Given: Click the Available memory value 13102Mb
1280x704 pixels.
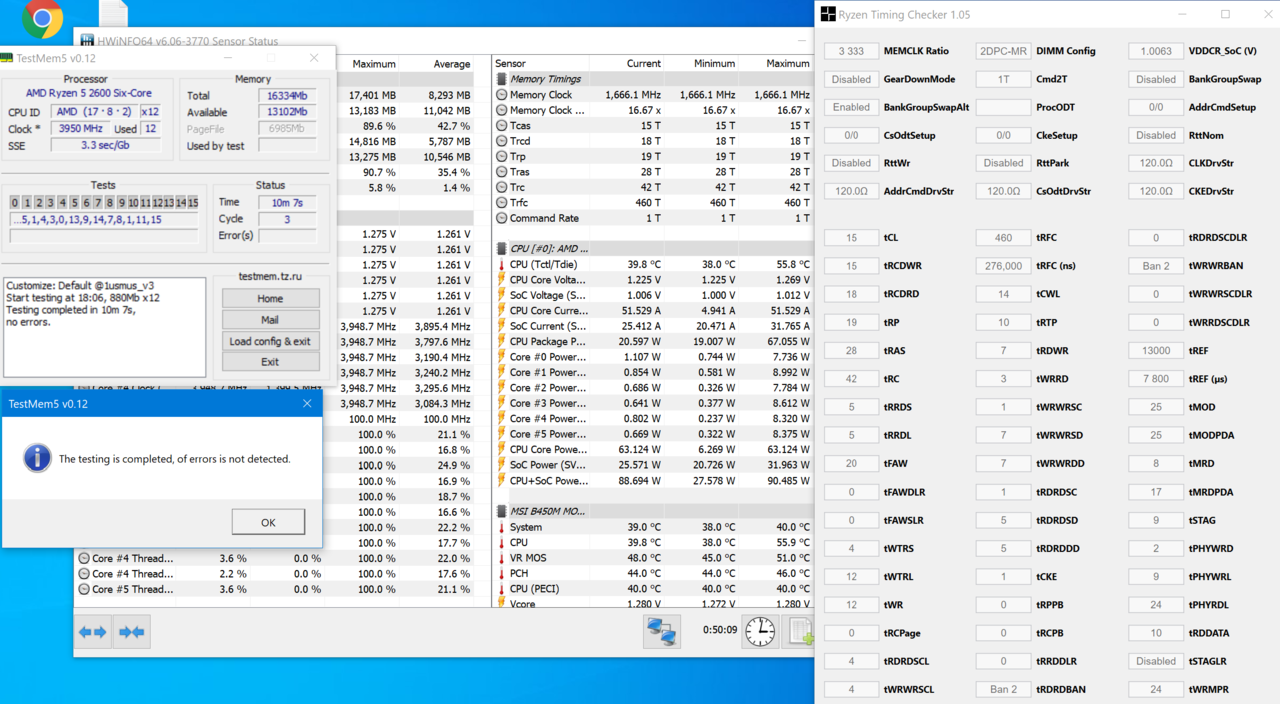Looking at the screenshot, I should point(287,112).
